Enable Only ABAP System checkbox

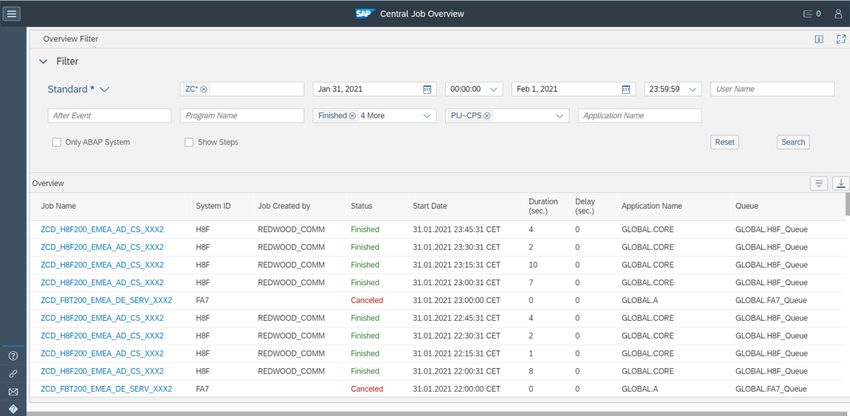(x=57, y=142)
